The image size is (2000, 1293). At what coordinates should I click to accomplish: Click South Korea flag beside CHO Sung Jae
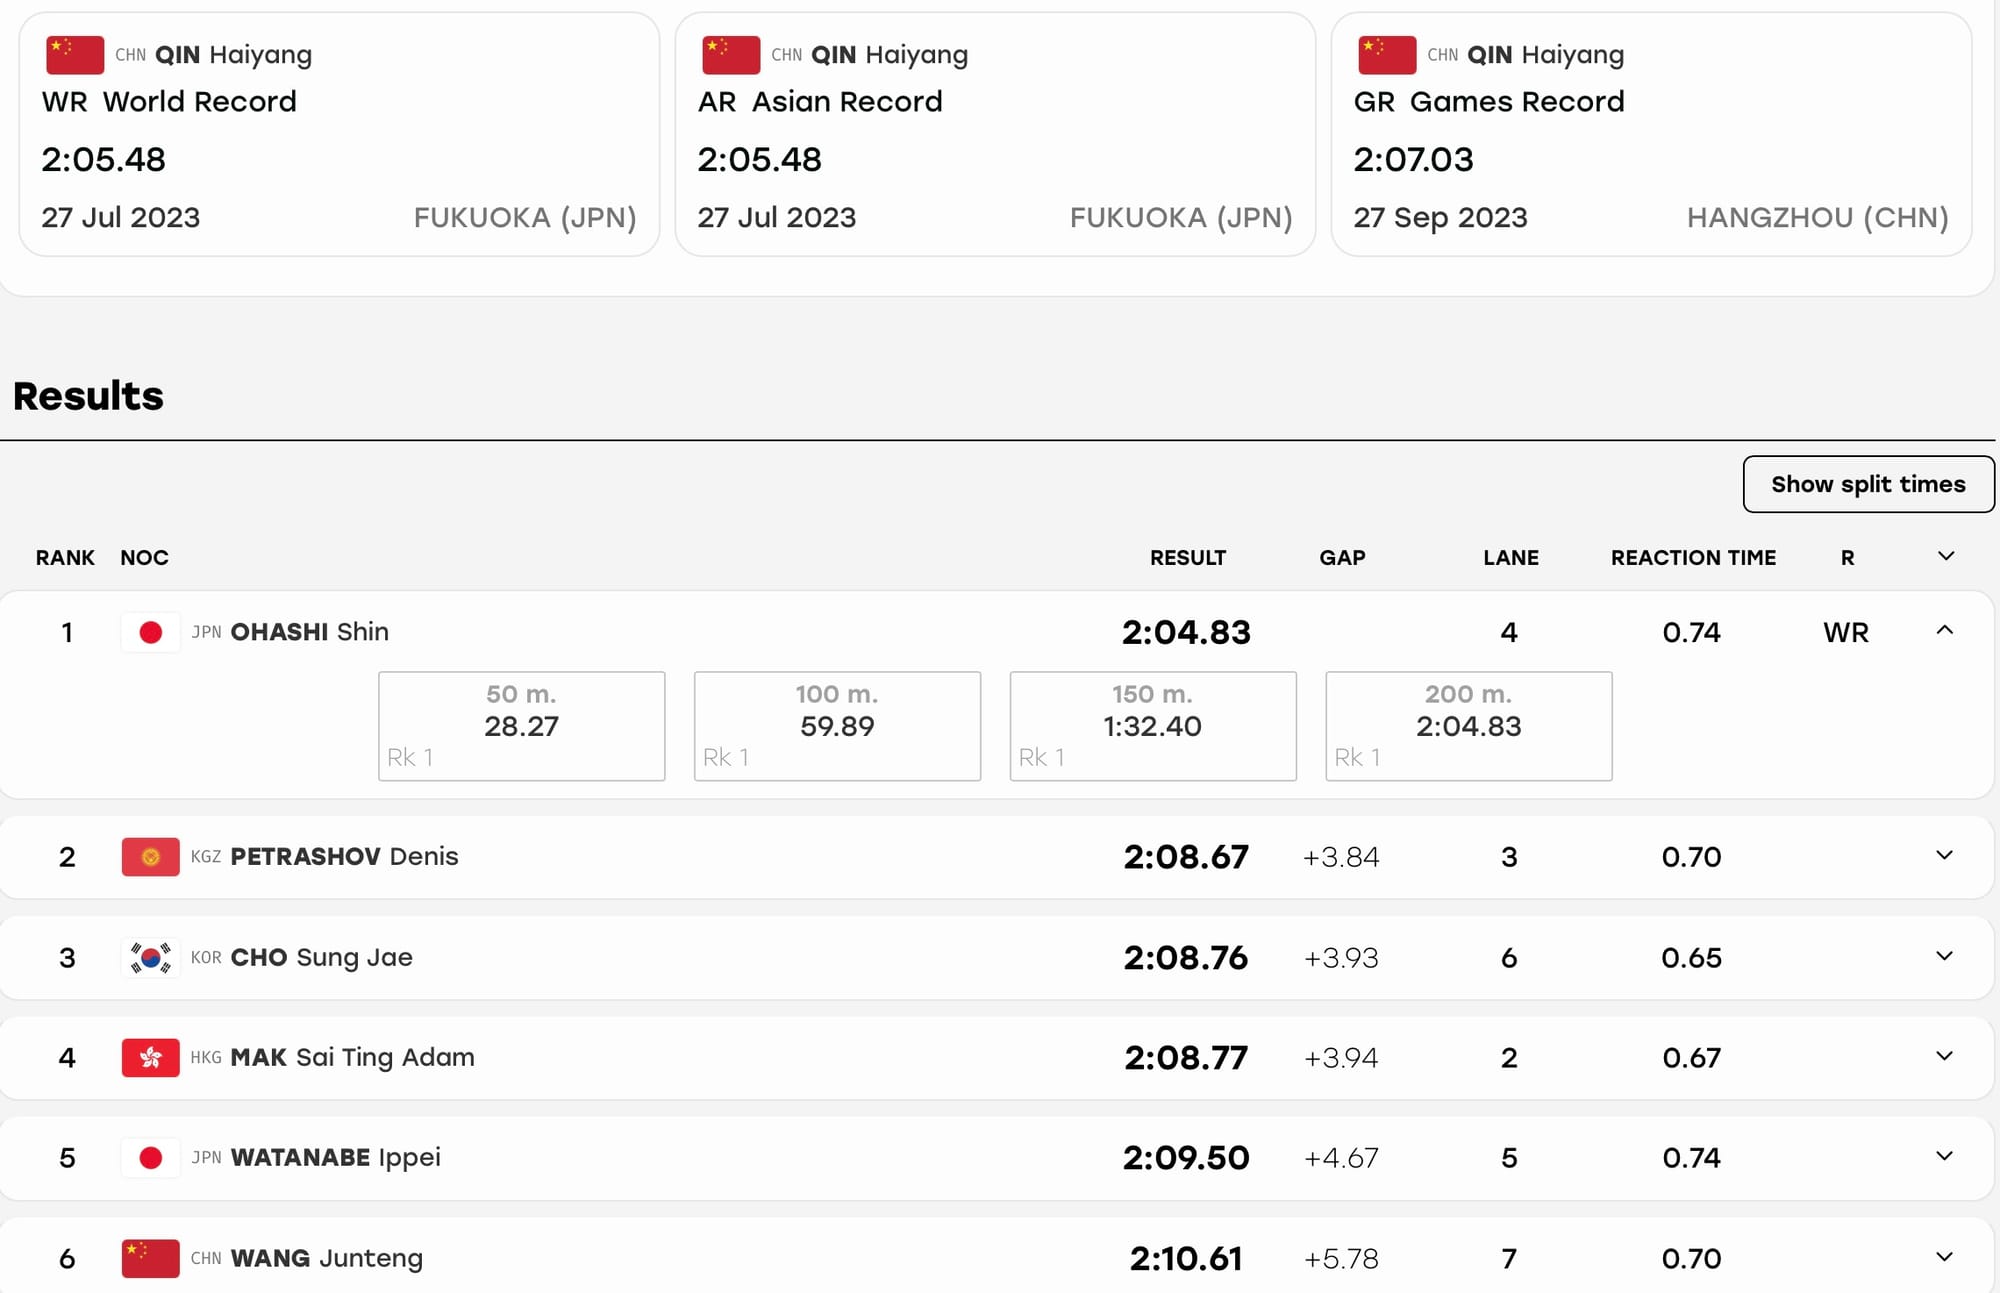click(151, 958)
